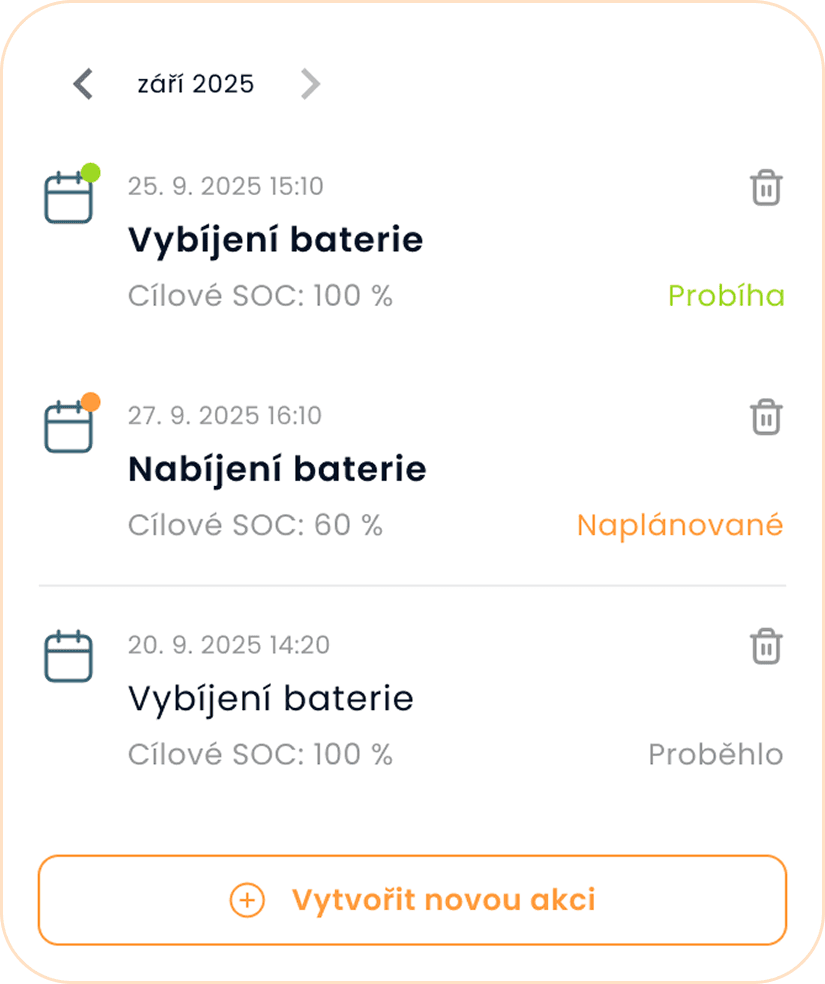Click the 25. 9. 2025 15:10 timestamp

pyautogui.click(x=225, y=186)
